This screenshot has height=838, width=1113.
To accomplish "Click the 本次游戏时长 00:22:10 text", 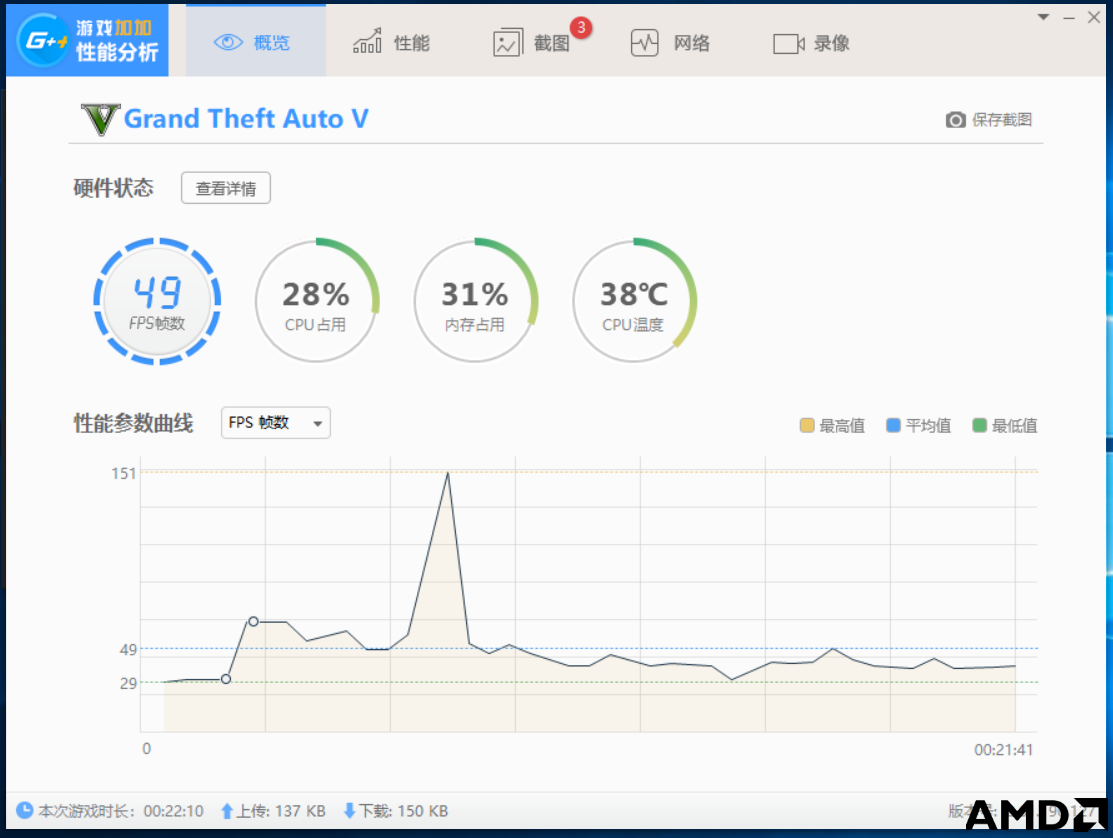I will click(x=121, y=811).
